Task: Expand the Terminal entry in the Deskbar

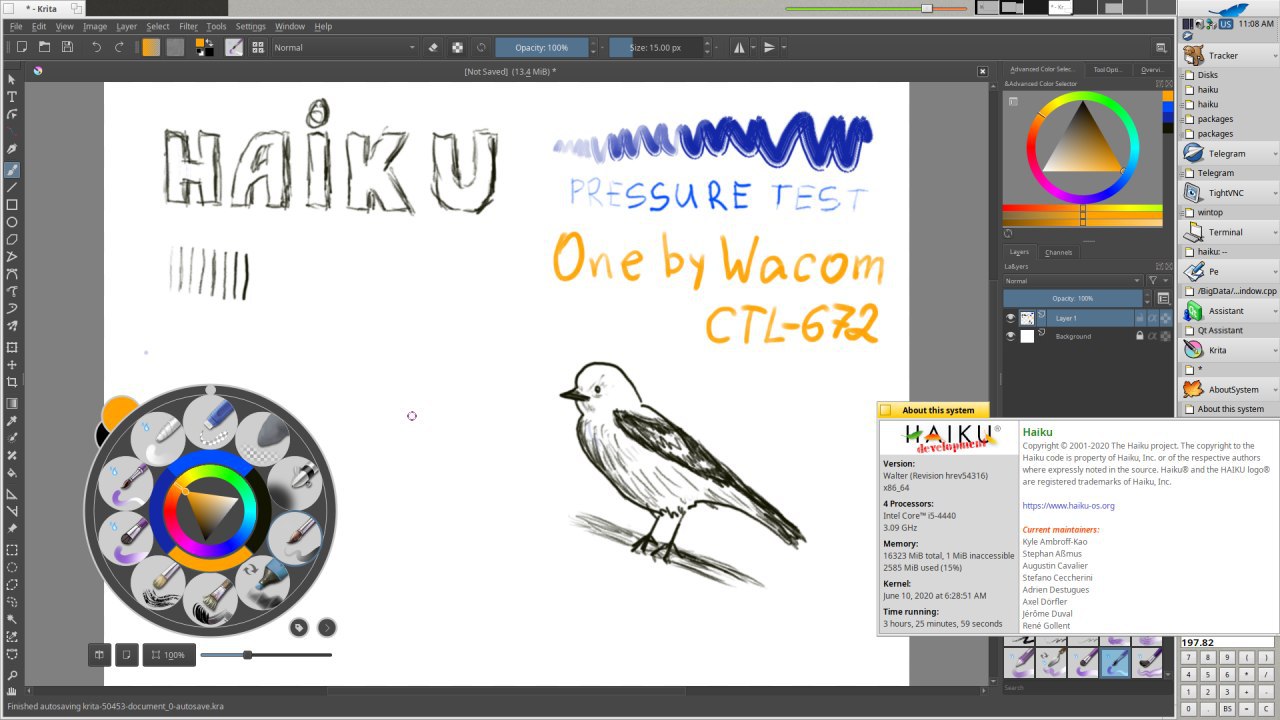Action: click(x=1275, y=232)
